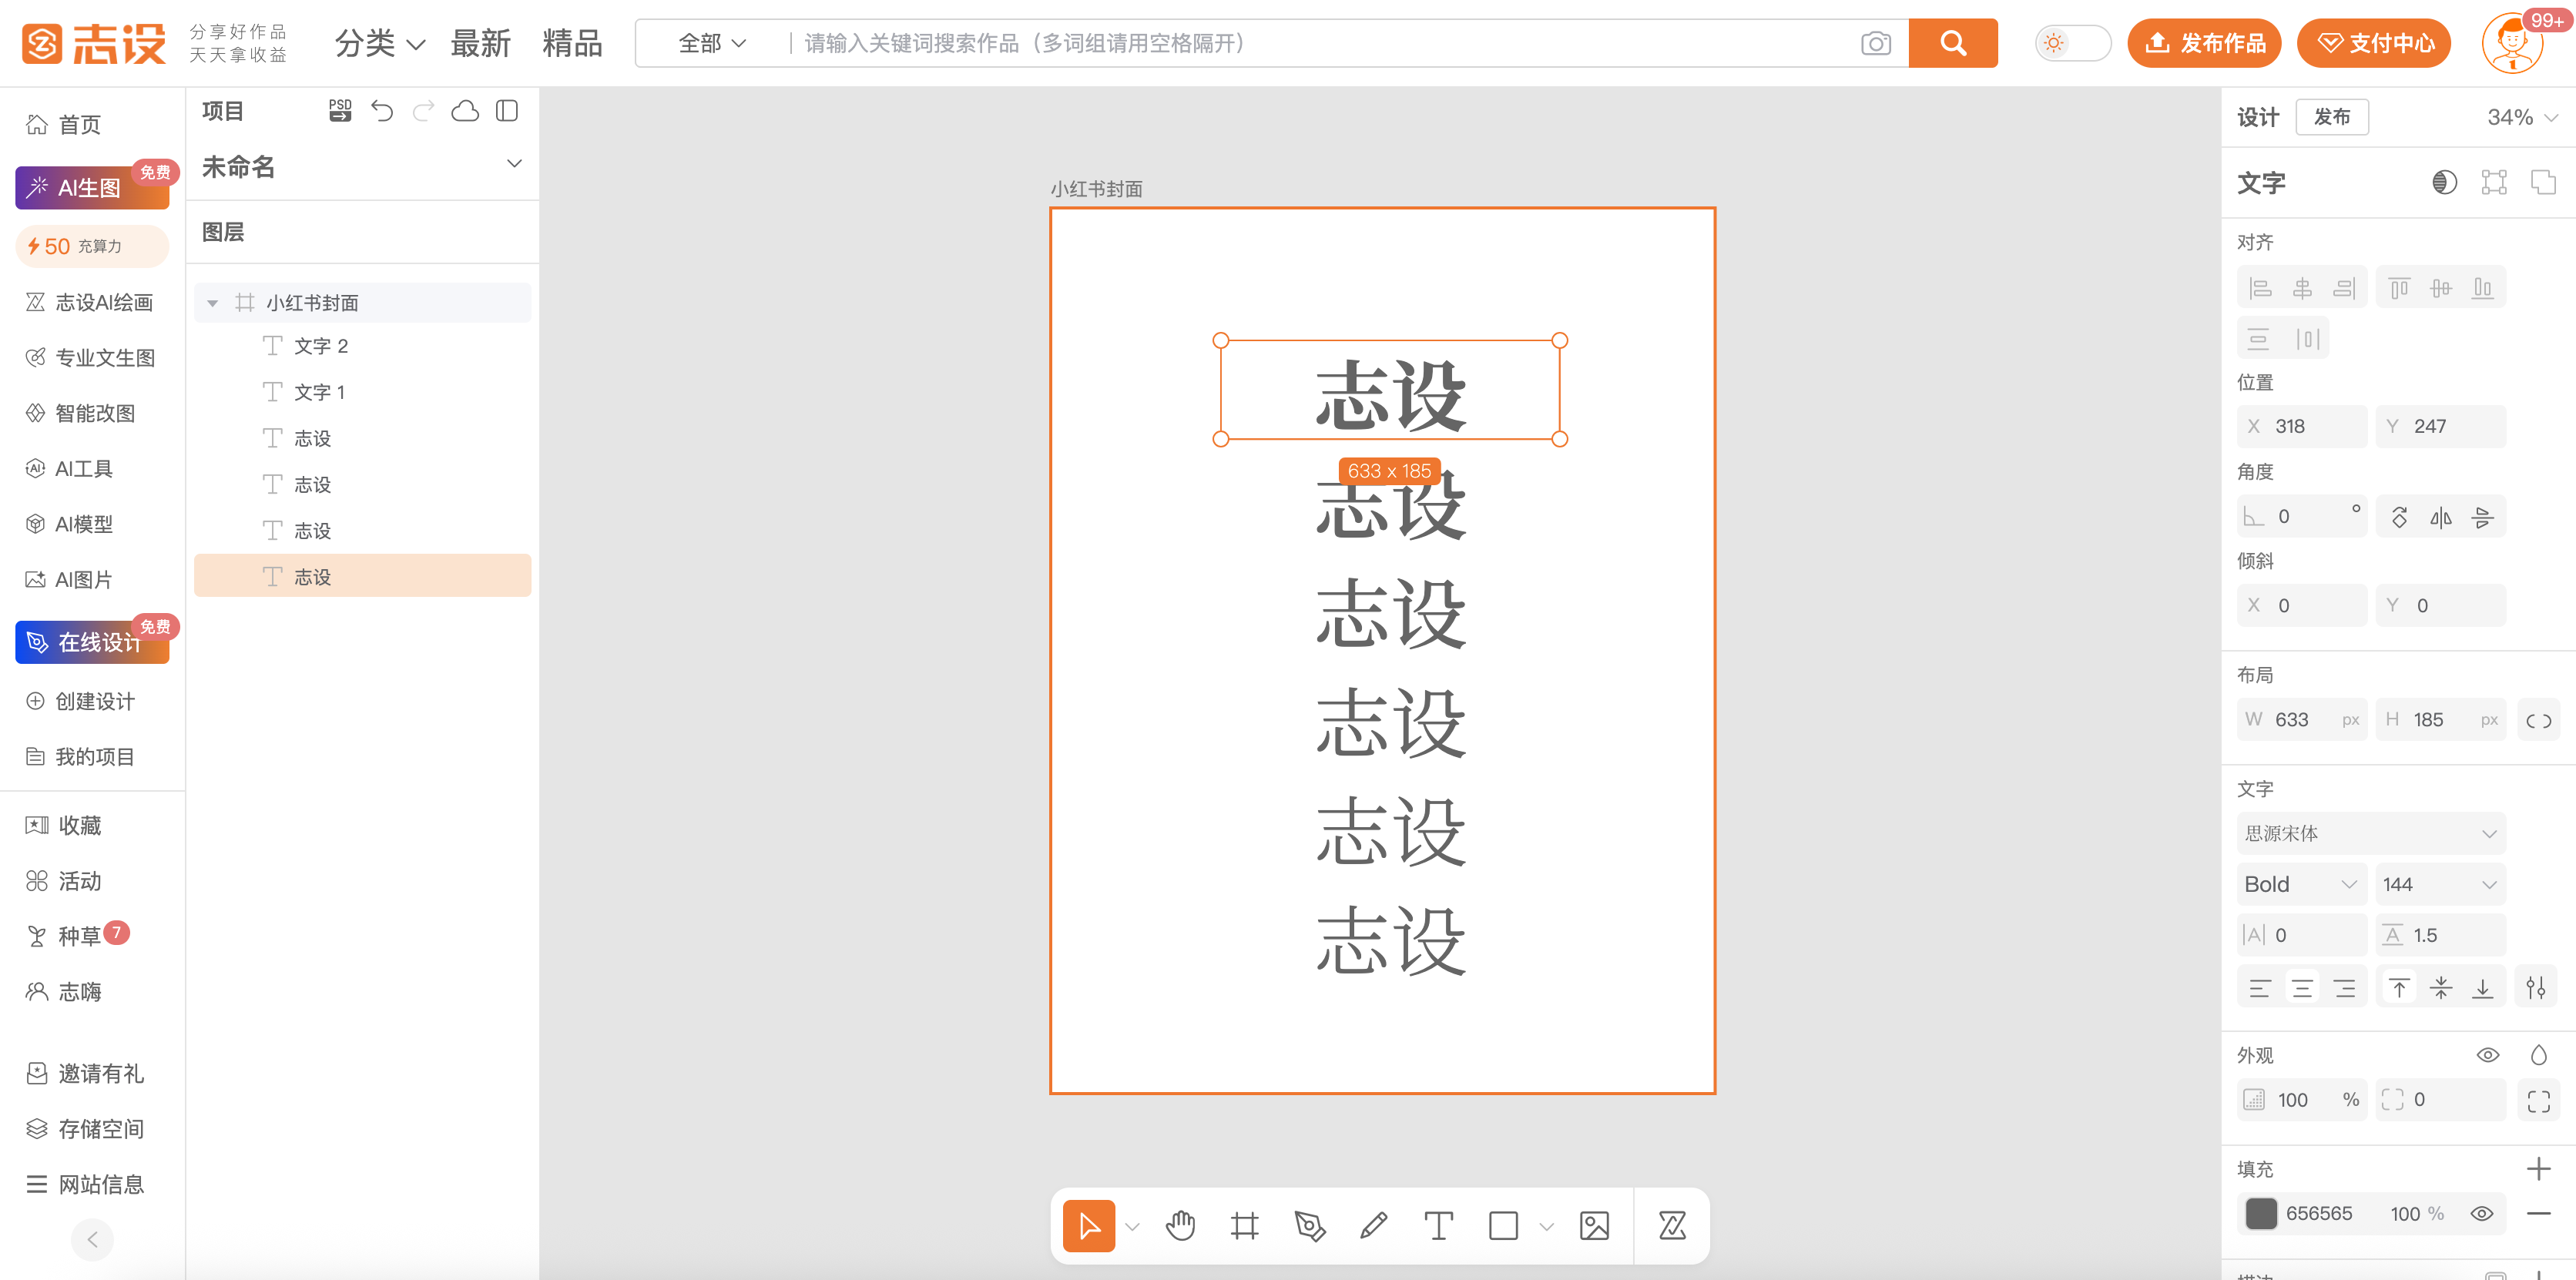Open the 最新 menu item
The image size is (2576, 1280).
tap(480, 43)
